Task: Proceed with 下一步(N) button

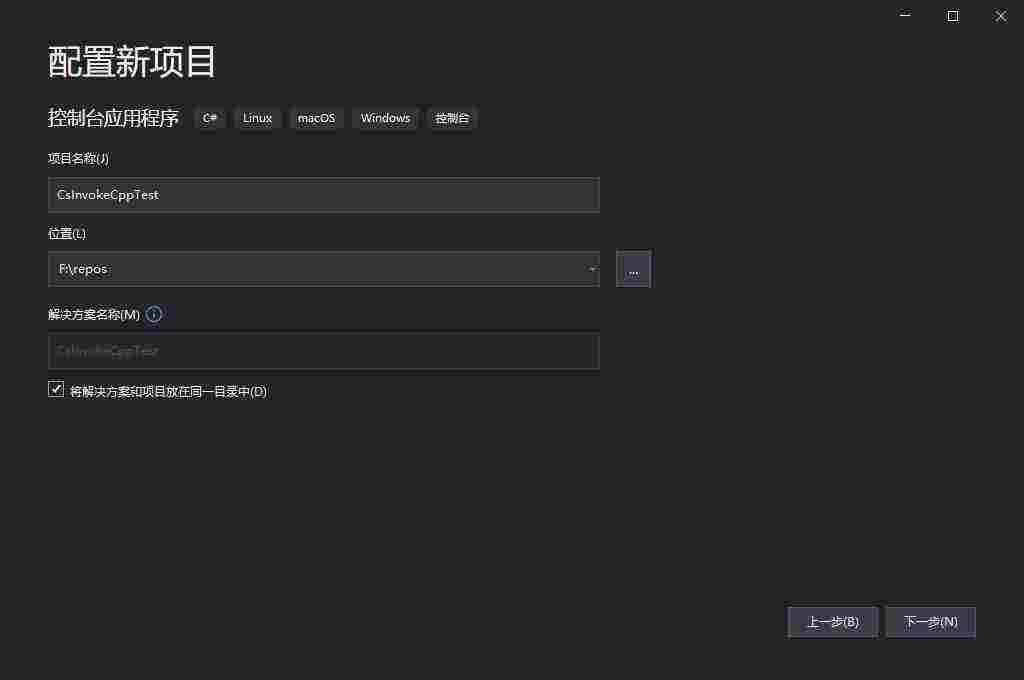Action: [931, 622]
